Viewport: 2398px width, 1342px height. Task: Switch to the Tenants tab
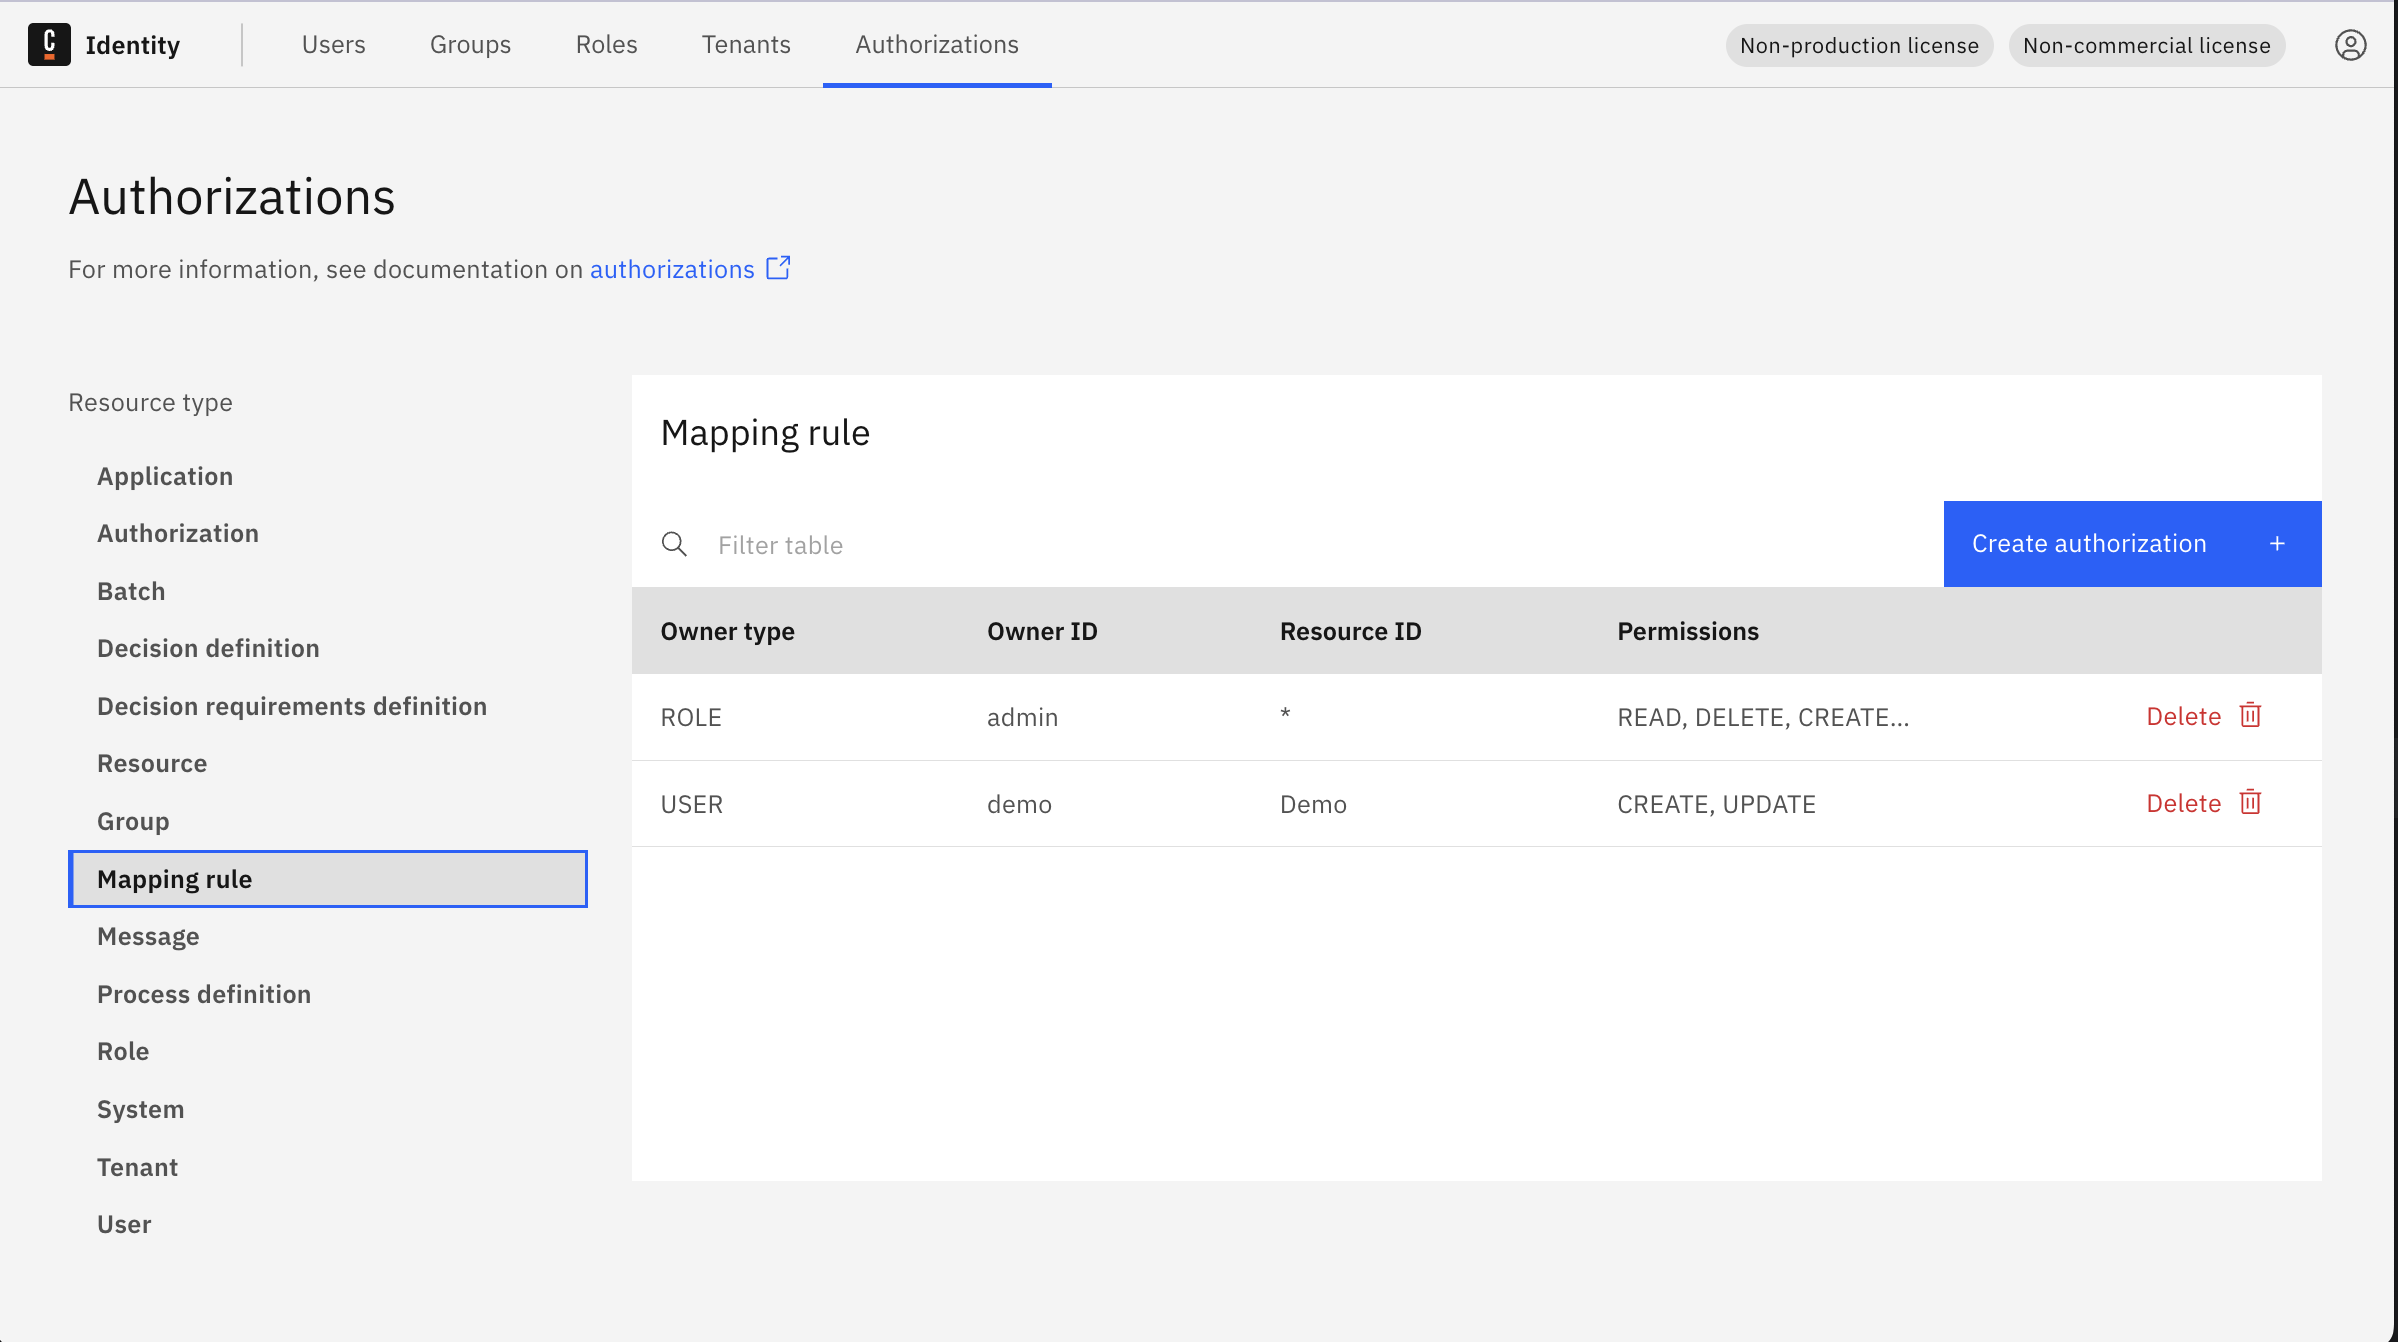[746, 44]
